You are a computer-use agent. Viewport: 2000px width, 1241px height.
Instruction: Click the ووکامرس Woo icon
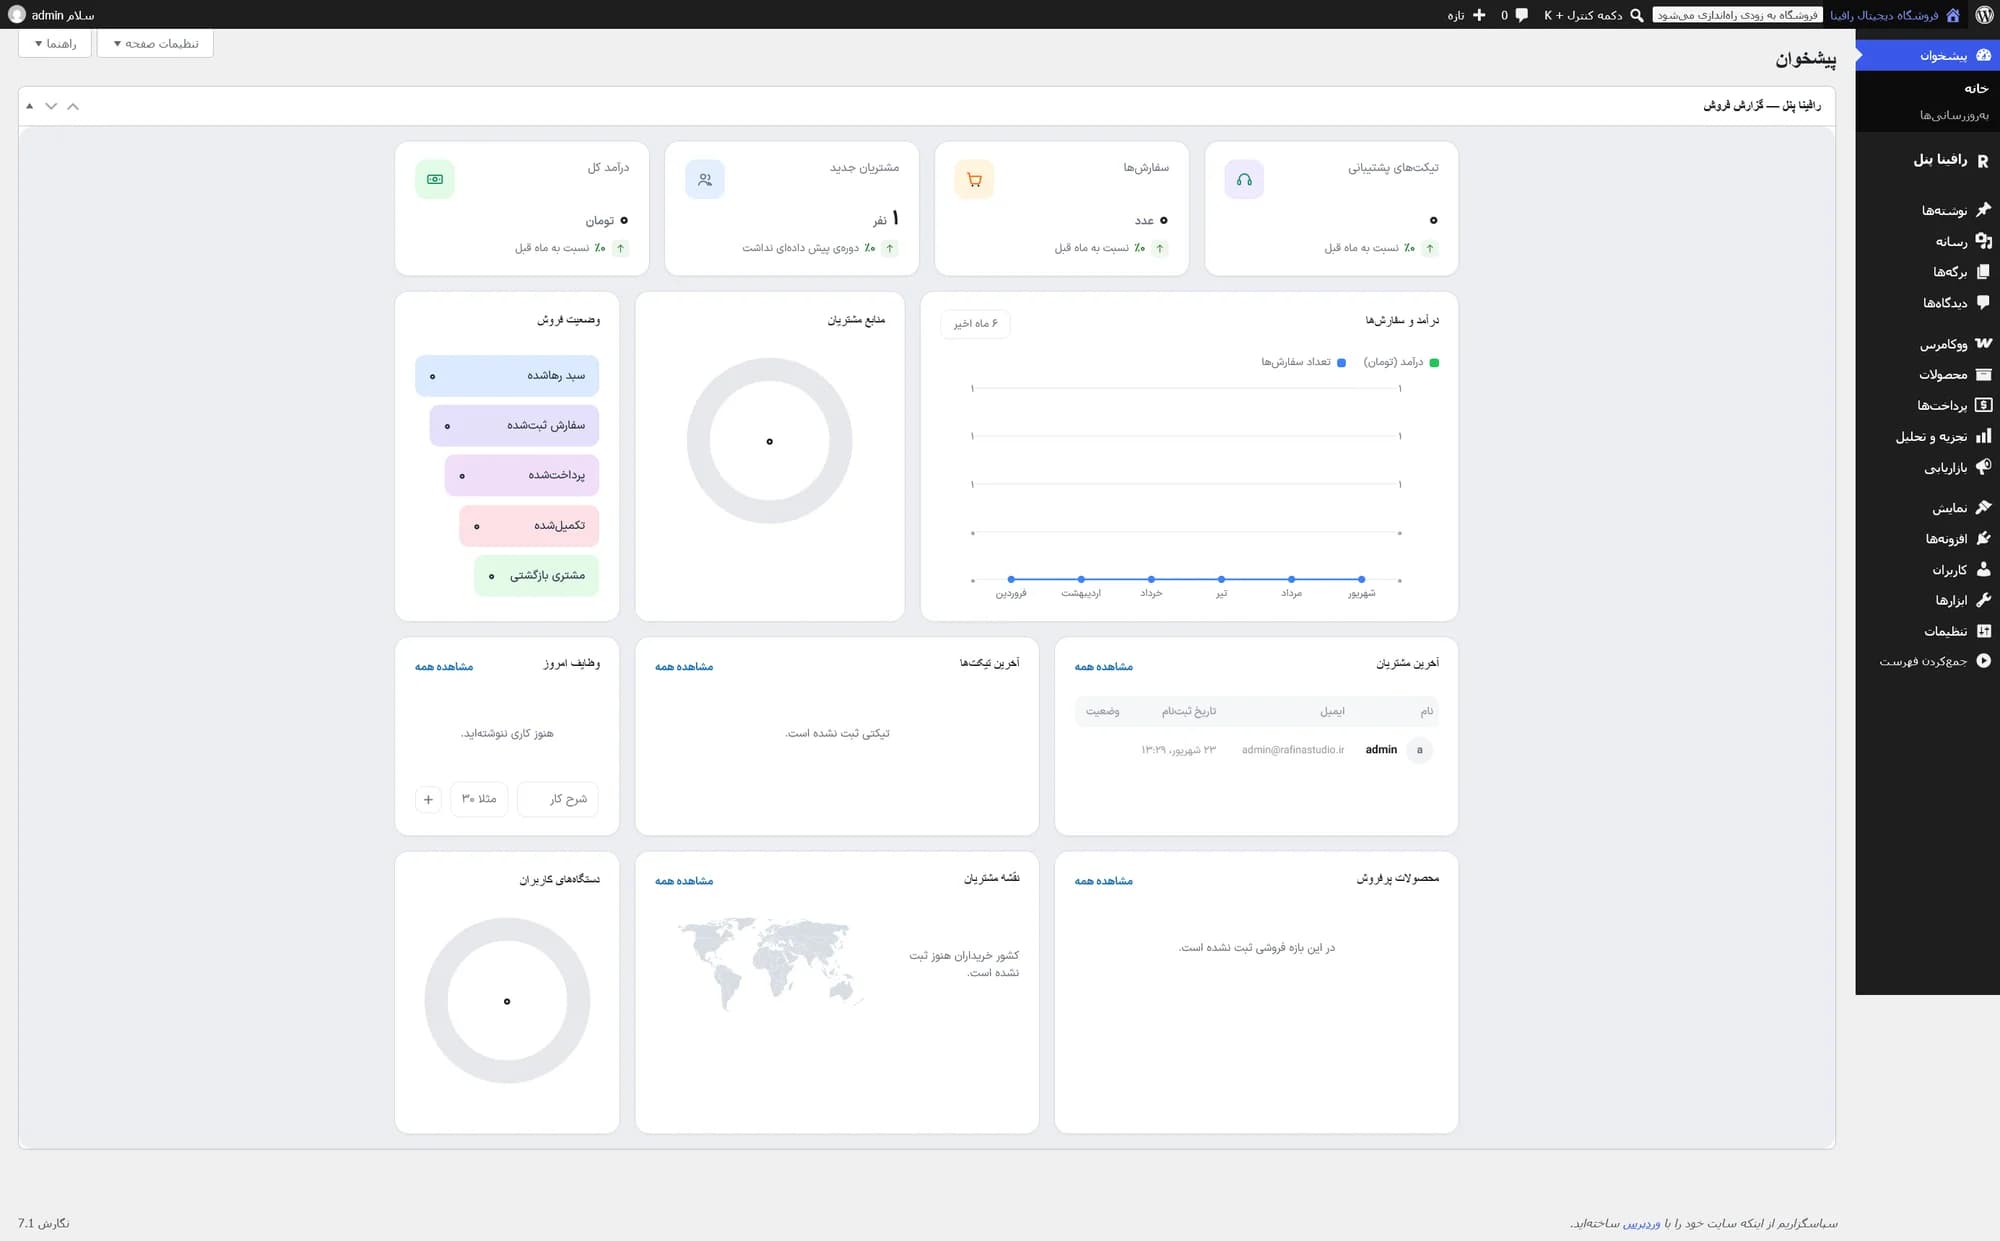tap(1984, 343)
